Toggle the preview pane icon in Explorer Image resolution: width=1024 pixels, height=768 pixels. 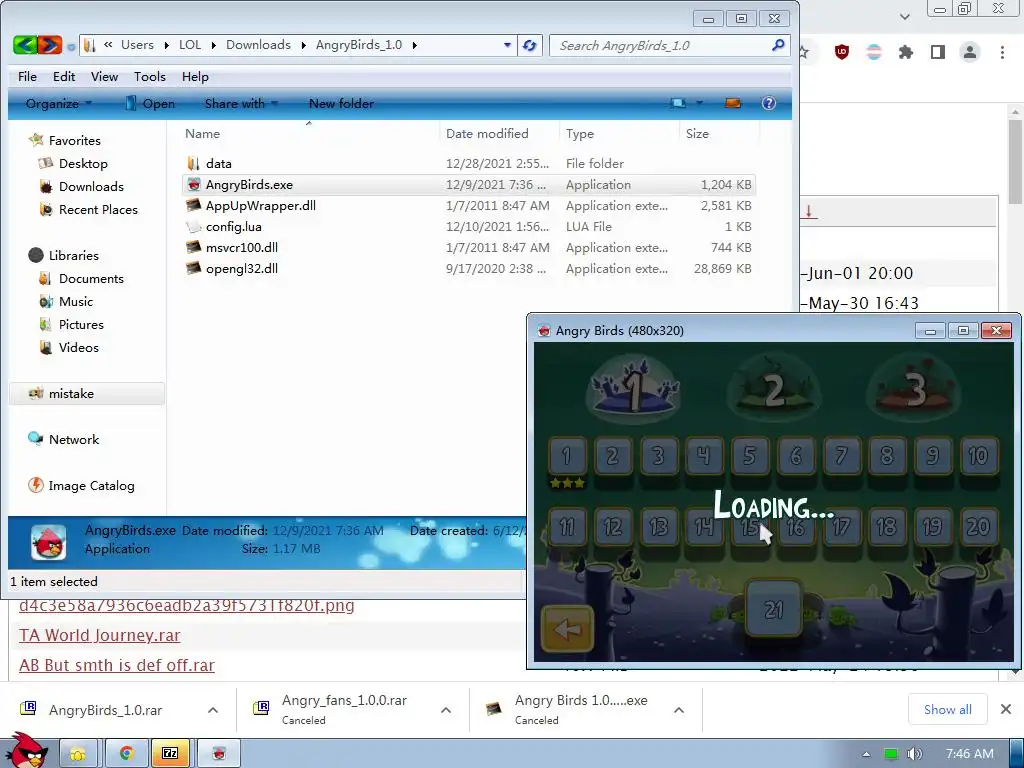pyautogui.click(x=733, y=103)
